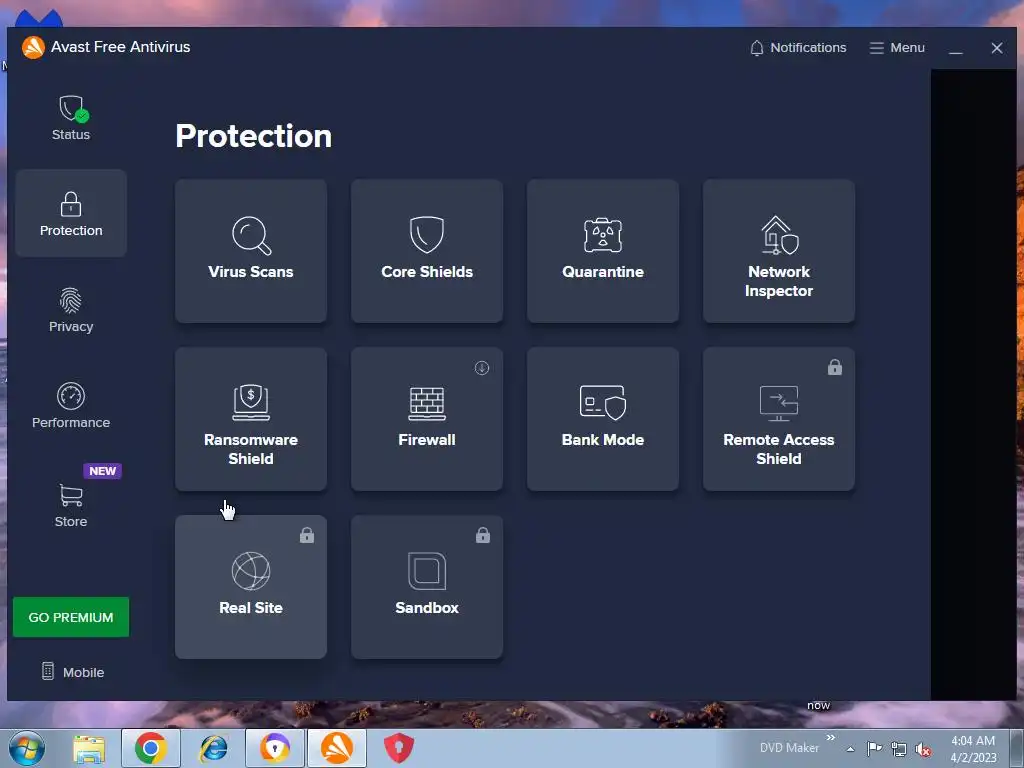This screenshot has width=1024, height=768.
Task: Click the download arrow on Firewall tile
Action: click(x=482, y=368)
